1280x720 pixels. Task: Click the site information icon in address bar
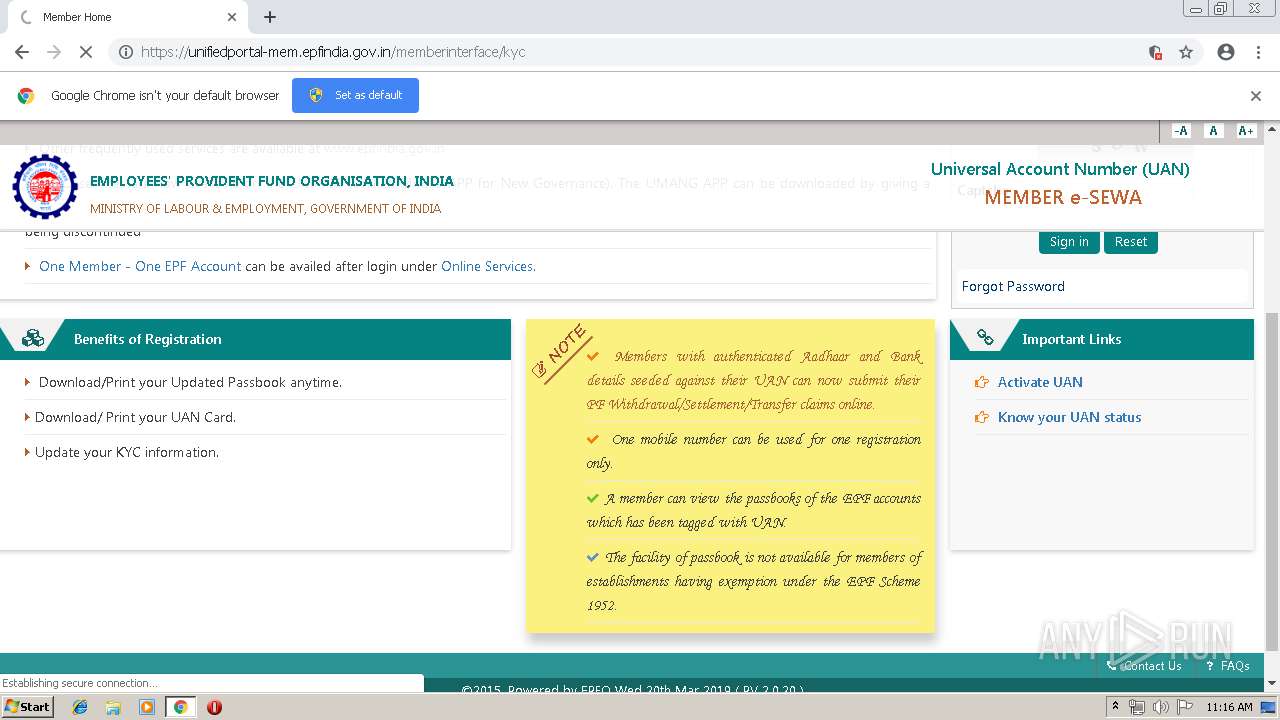point(126,52)
